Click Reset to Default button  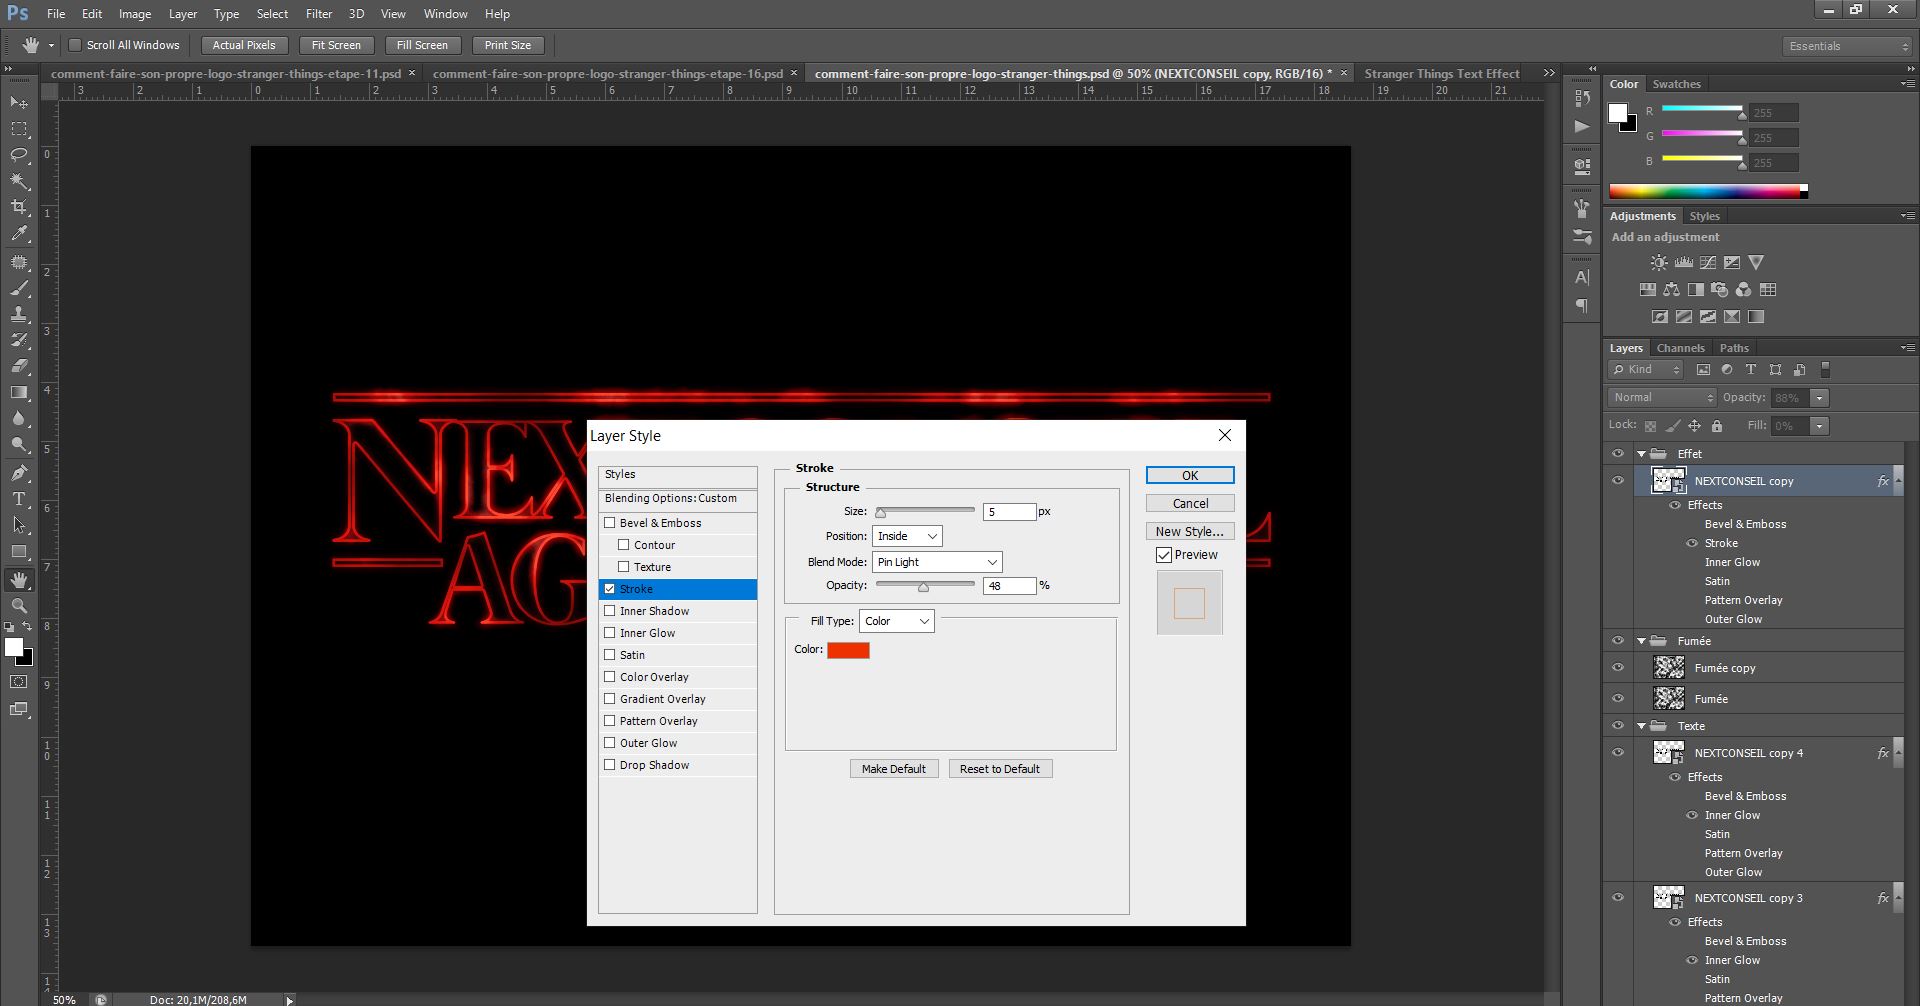coord(1000,769)
